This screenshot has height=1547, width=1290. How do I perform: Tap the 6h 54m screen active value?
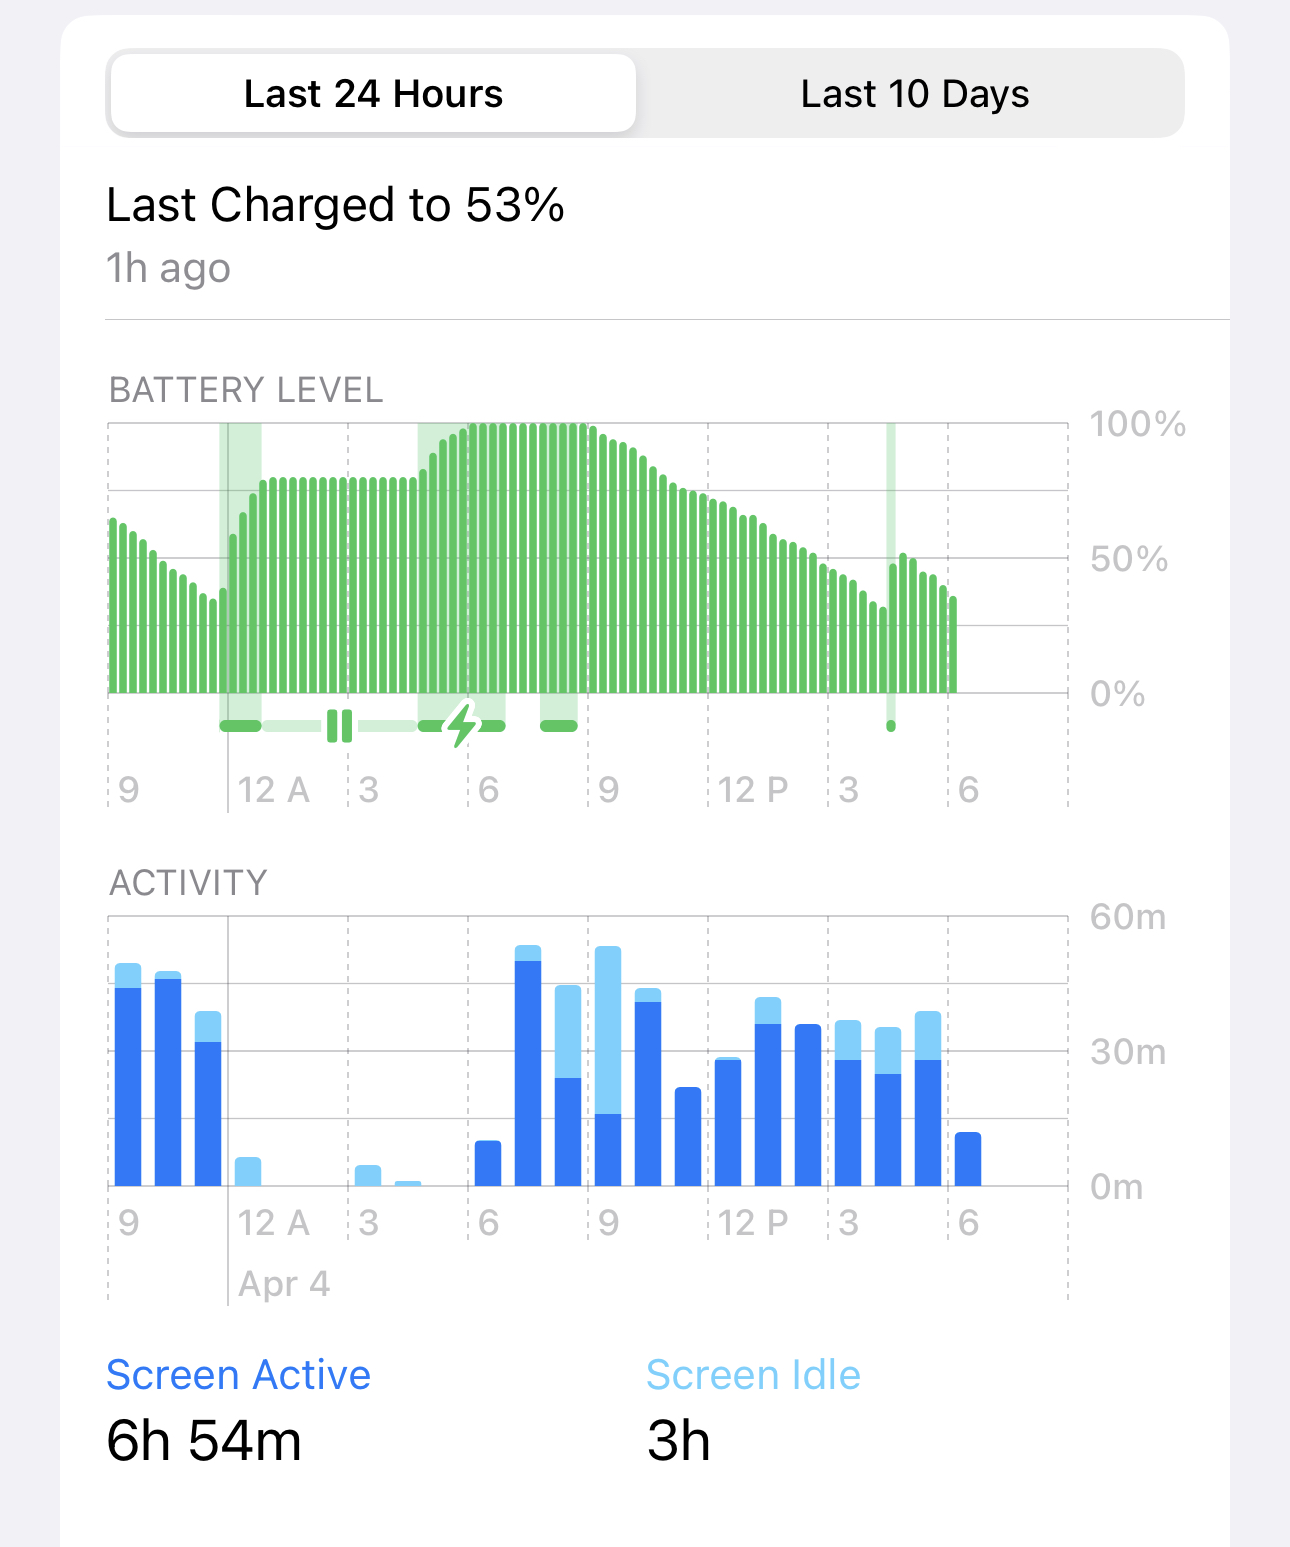click(204, 1441)
